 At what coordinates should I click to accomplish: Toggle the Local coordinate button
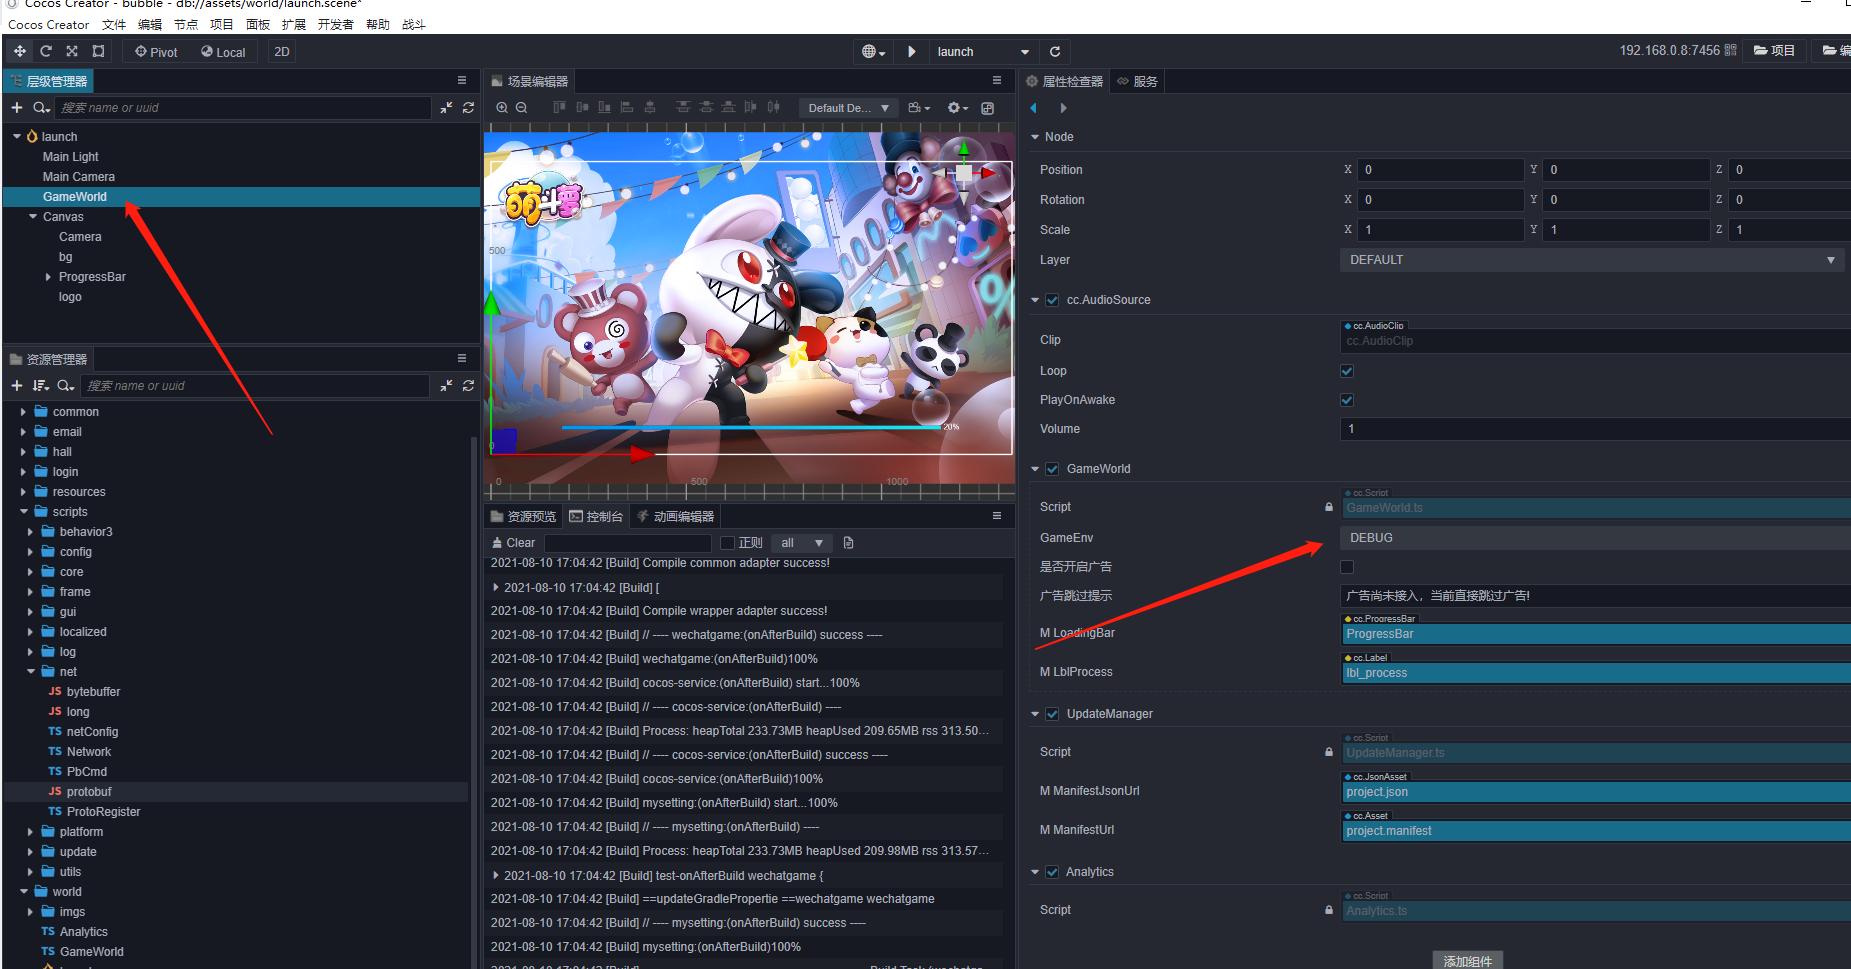point(223,51)
